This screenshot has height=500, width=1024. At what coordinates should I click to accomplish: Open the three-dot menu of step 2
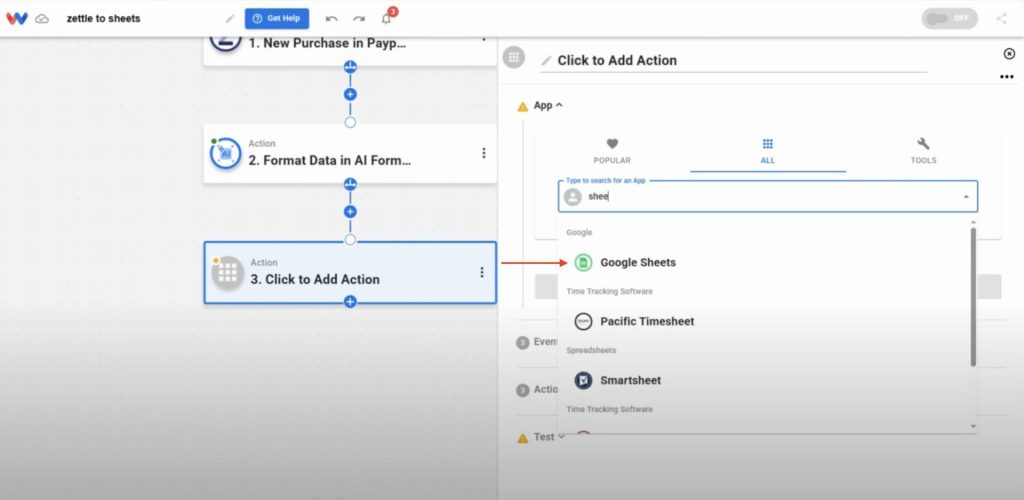(x=483, y=153)
